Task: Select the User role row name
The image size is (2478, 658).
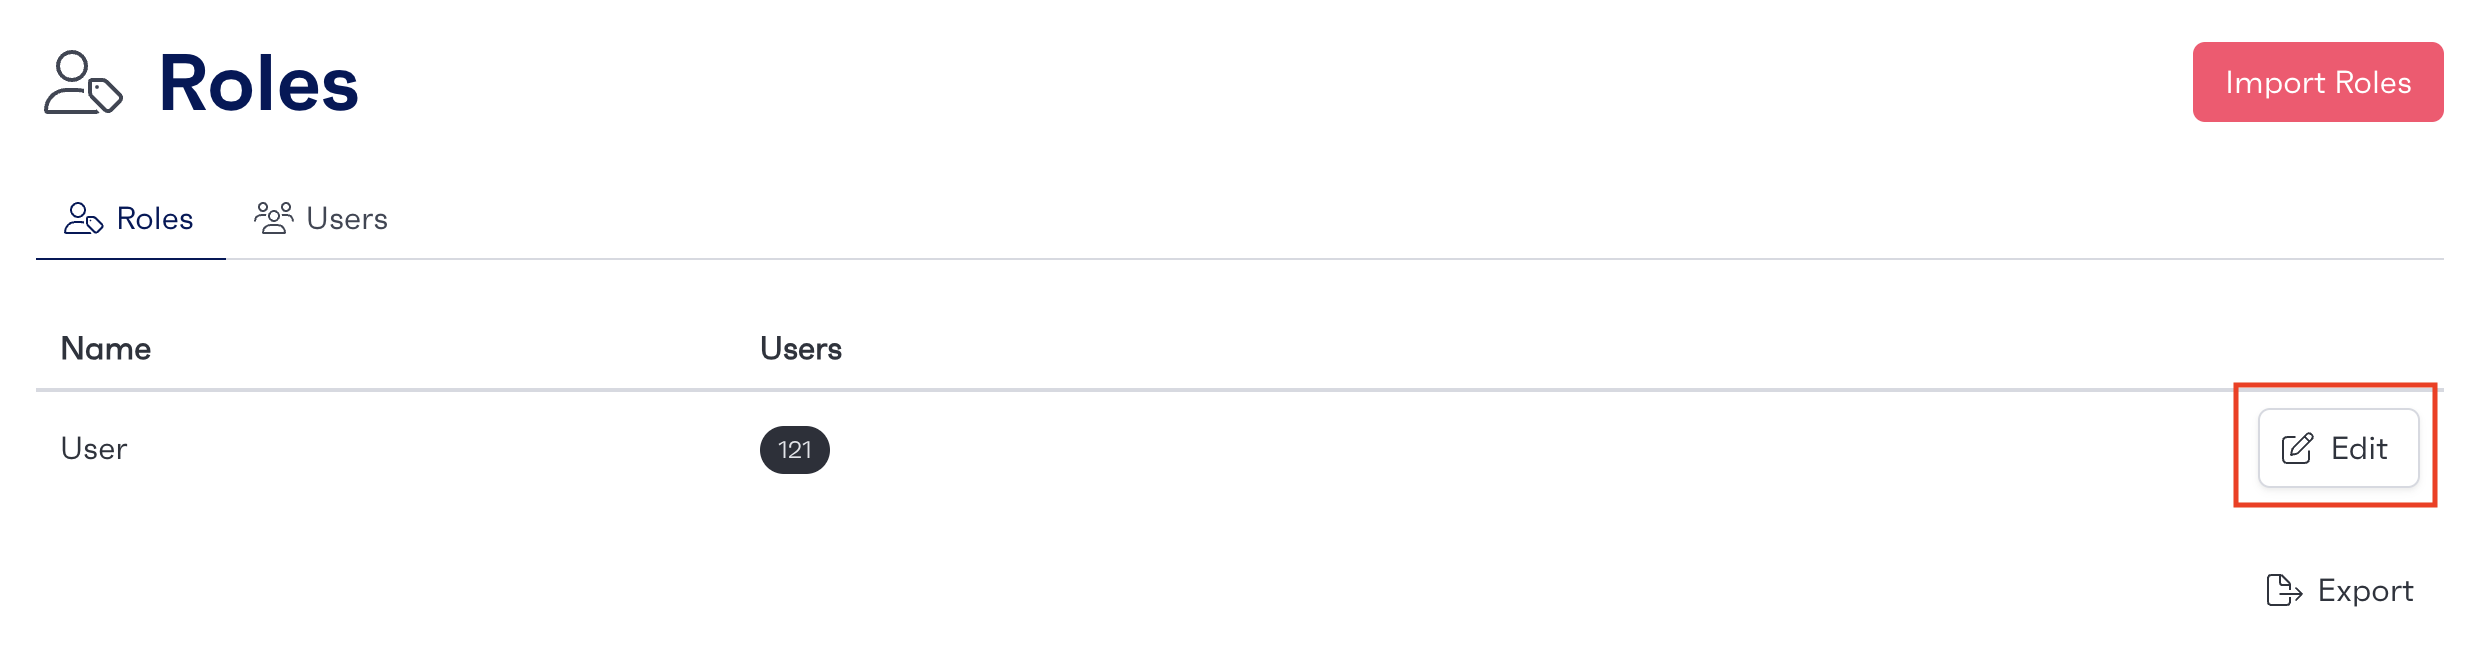Action: [94, 449]
